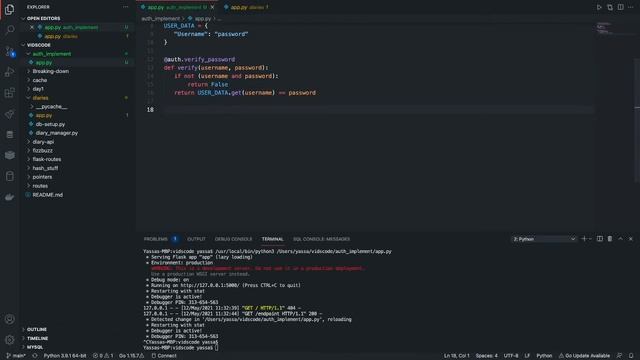Create a new terminal with plus icon

pyautogui.click(x=584, y=239)
